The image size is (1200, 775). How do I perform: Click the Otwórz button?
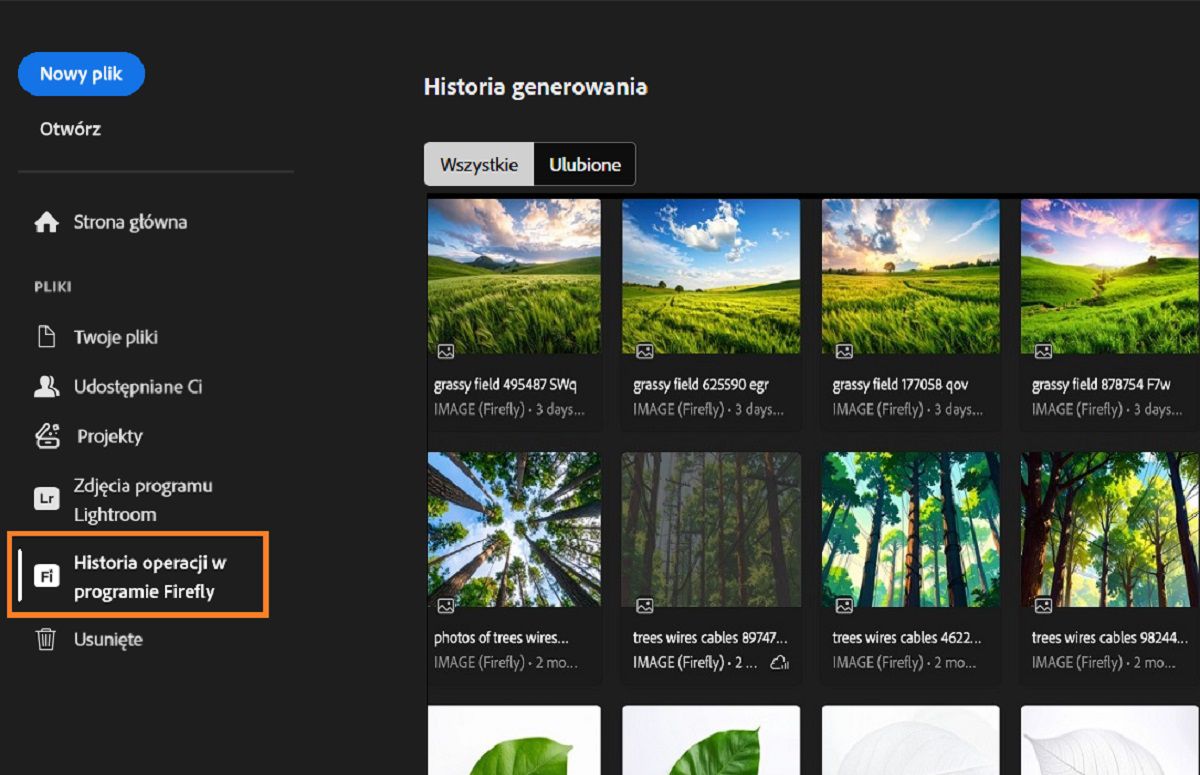[70, 129]
